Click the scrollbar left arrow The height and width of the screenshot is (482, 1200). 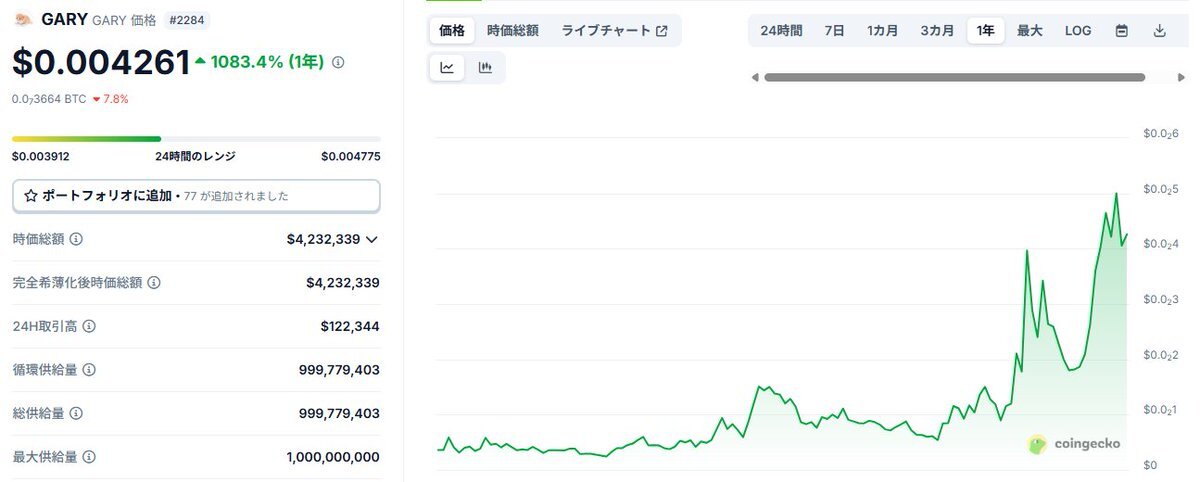pos(755,77)
